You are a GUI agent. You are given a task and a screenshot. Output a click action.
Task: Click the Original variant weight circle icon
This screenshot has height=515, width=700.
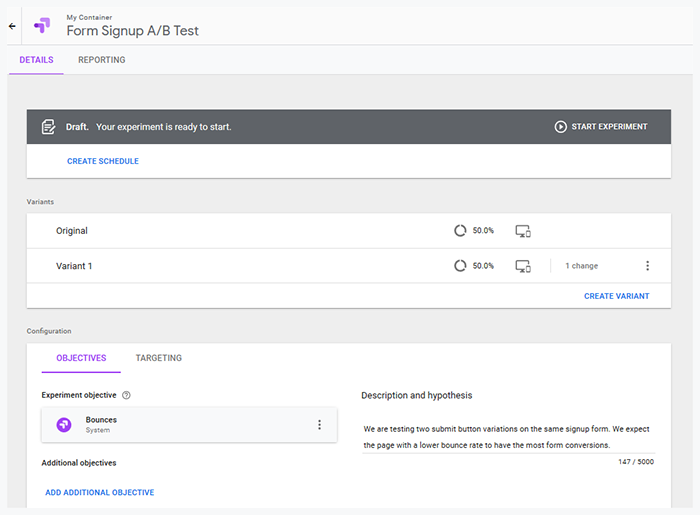pos(460,231)
